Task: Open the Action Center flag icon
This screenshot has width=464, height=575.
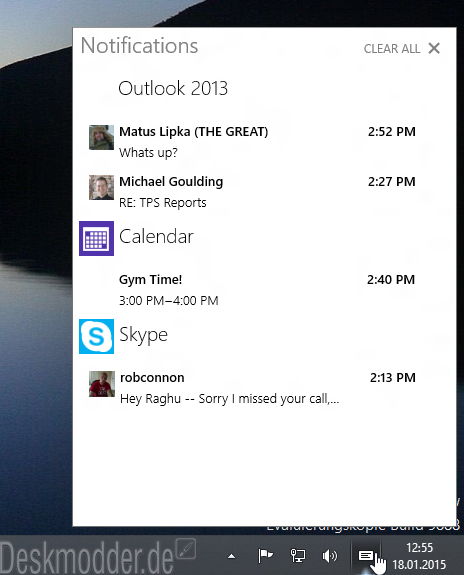Action: [265, 556]
